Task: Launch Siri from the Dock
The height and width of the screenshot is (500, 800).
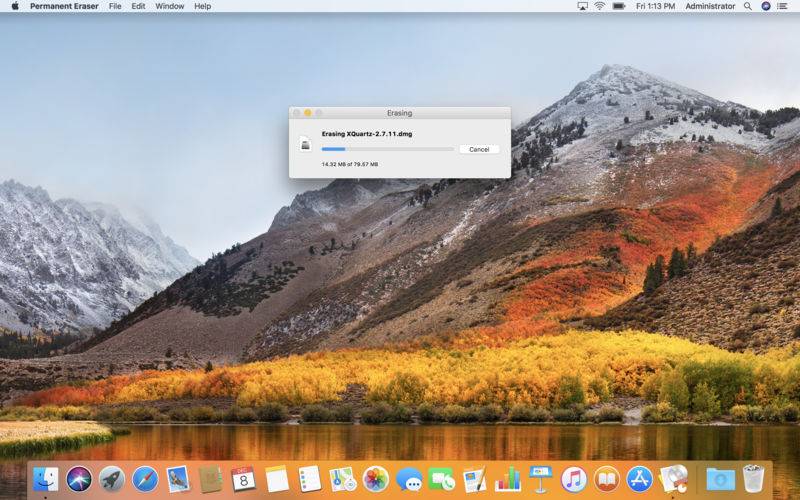Action: (x=79, y=480)
